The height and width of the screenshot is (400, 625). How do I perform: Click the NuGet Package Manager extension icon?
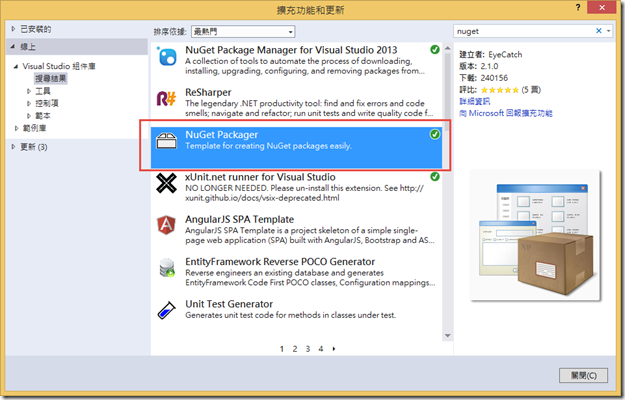tap(167, 57)
